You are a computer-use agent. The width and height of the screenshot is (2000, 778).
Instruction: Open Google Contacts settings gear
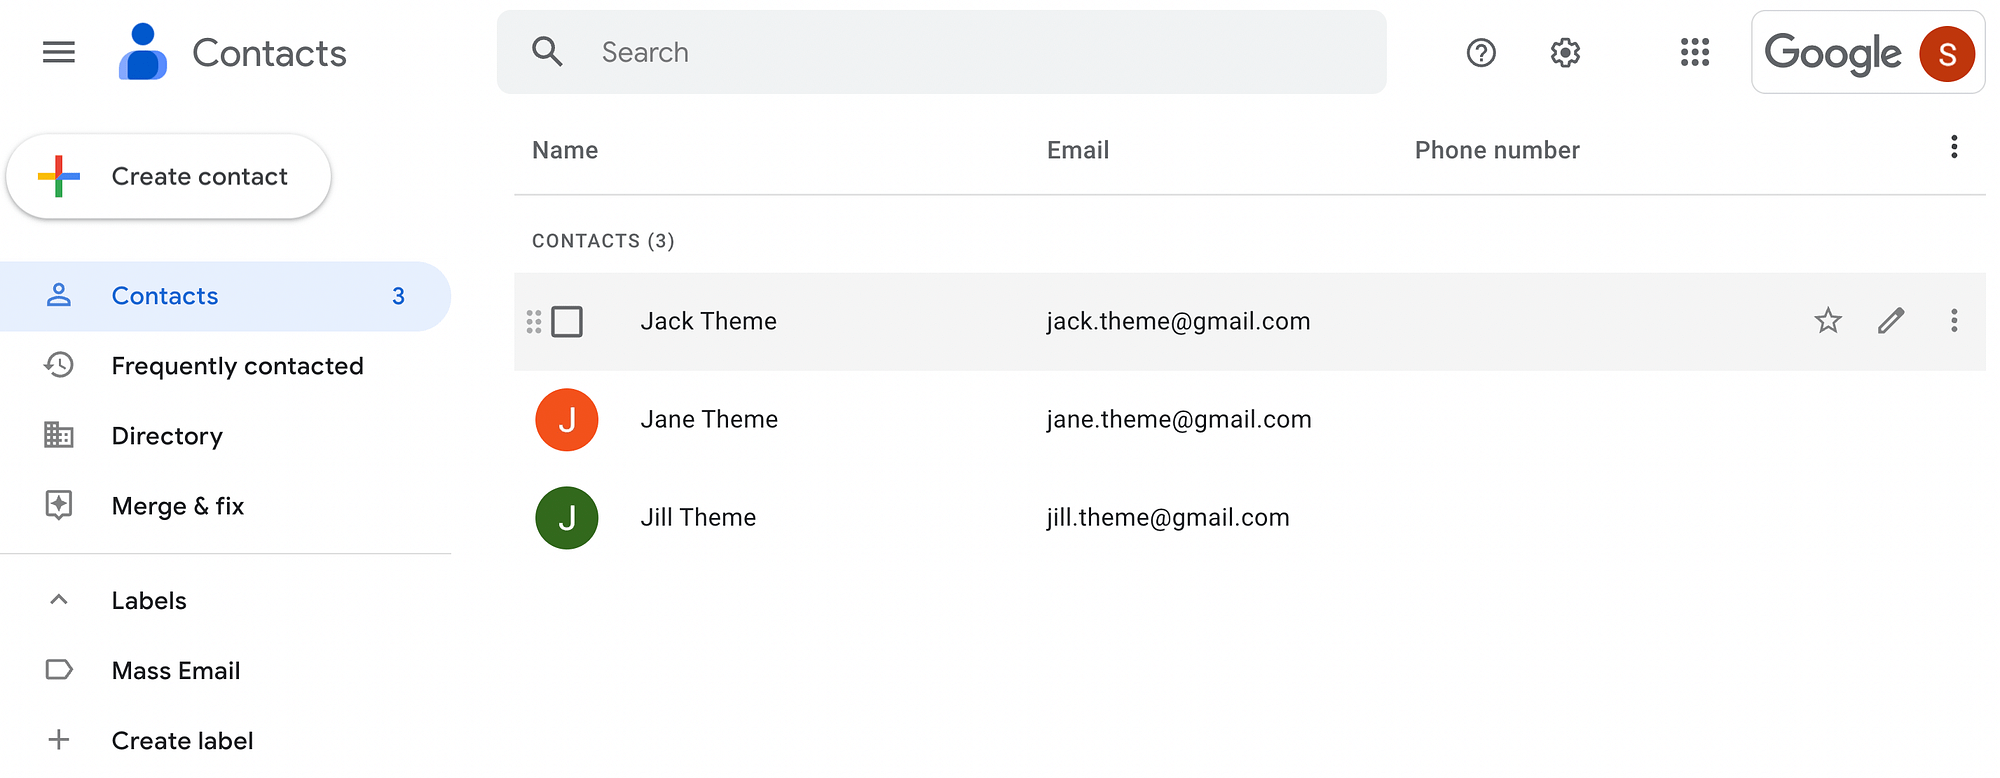[x=1564, y=53]
